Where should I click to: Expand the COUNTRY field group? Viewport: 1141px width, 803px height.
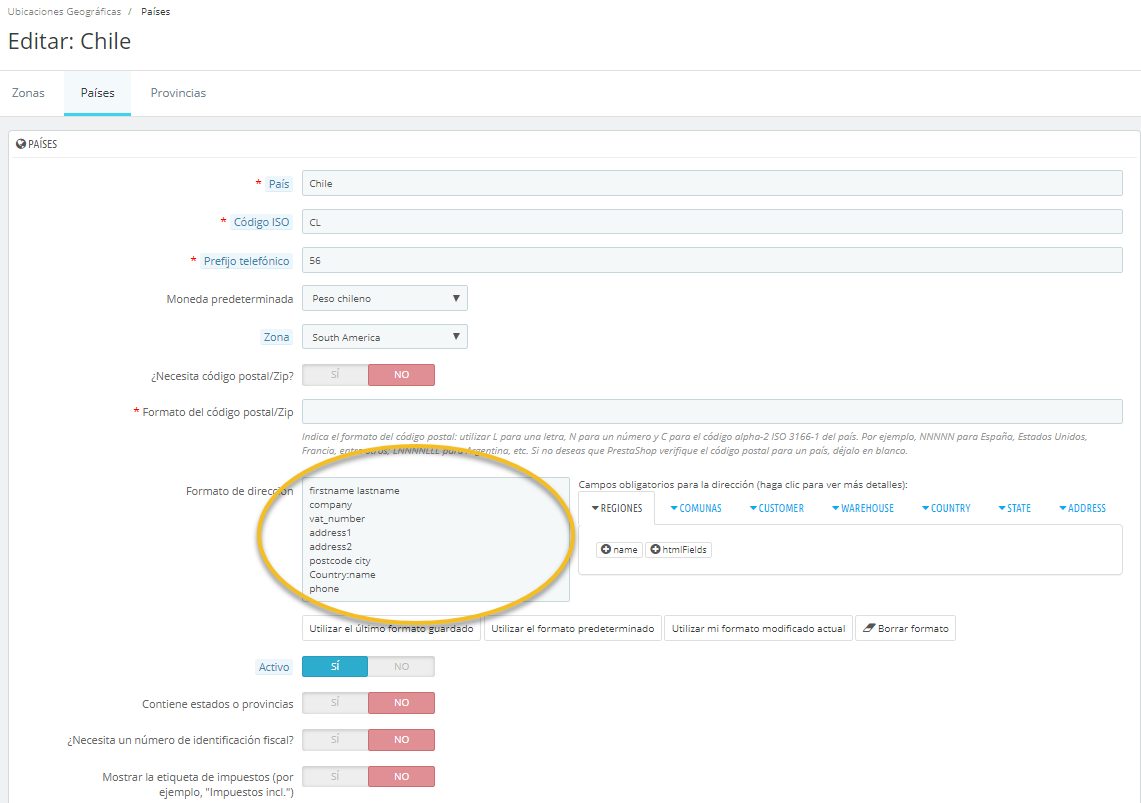(946, 508)
